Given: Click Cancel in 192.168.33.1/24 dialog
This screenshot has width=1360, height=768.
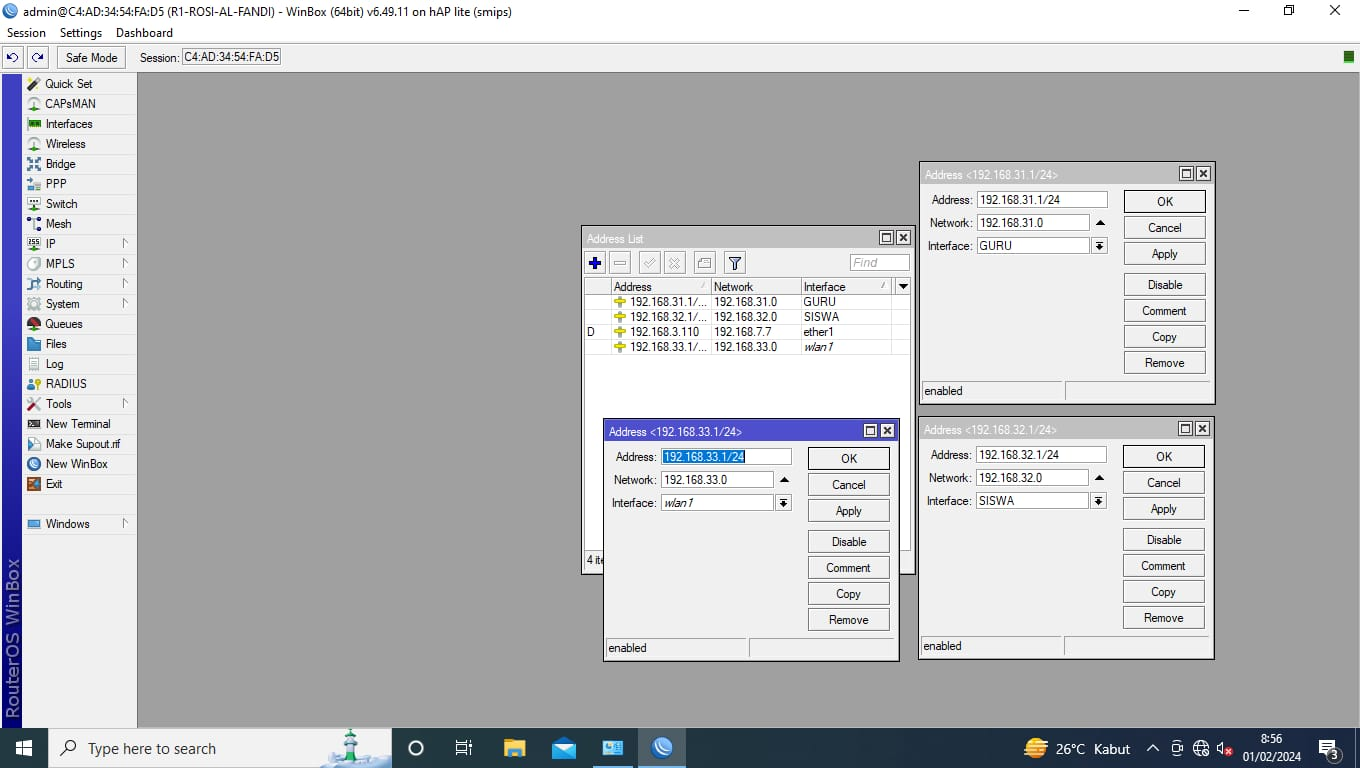Looking at the screenshot, I should pos(849,484).
